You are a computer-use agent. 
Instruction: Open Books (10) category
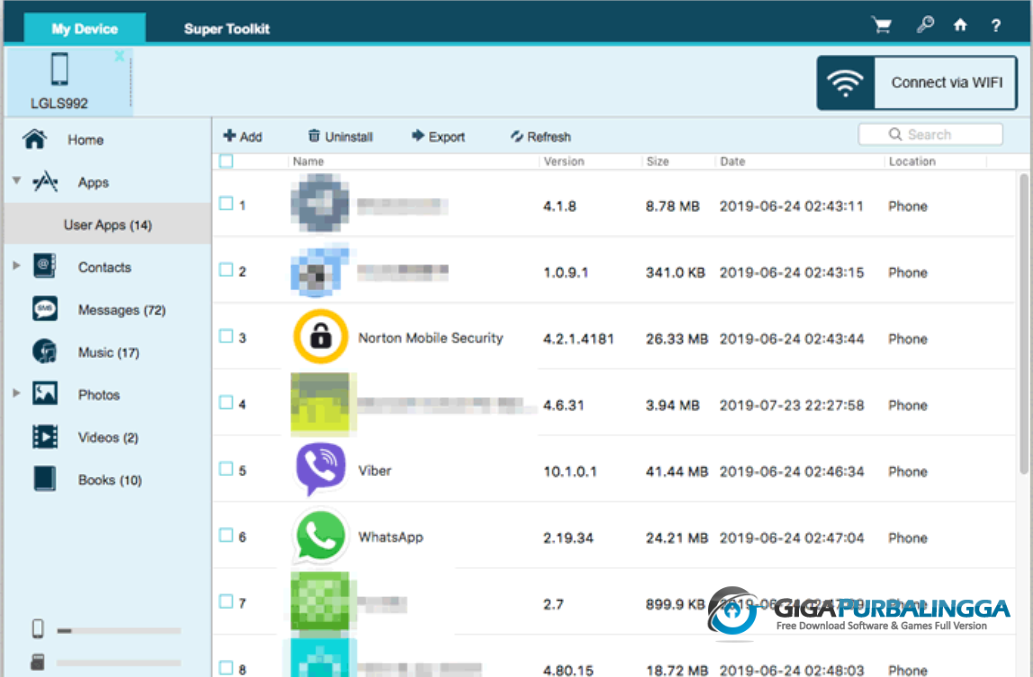(x=110, y=480)
